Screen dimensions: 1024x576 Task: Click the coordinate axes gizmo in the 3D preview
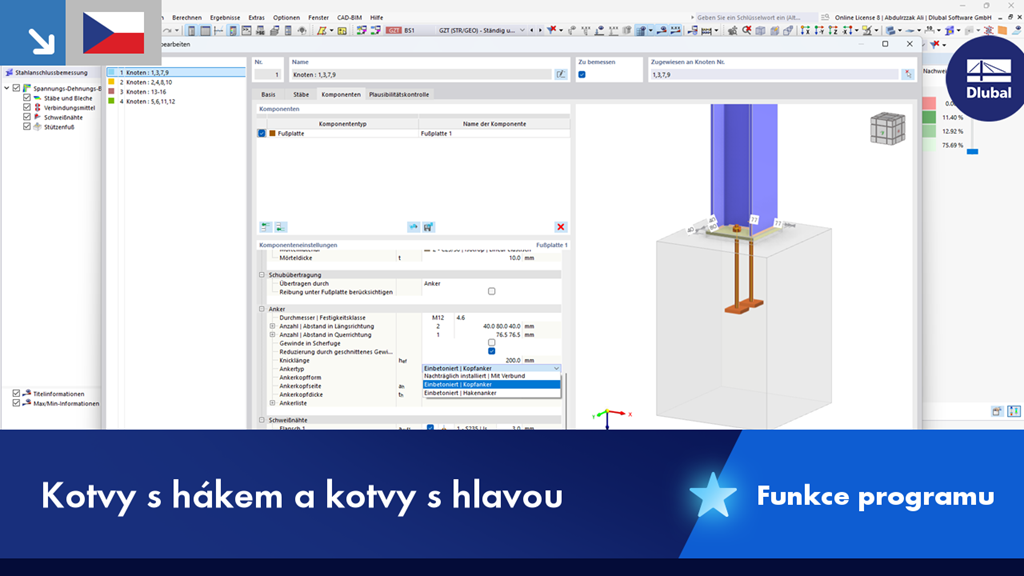click(608, 417)
